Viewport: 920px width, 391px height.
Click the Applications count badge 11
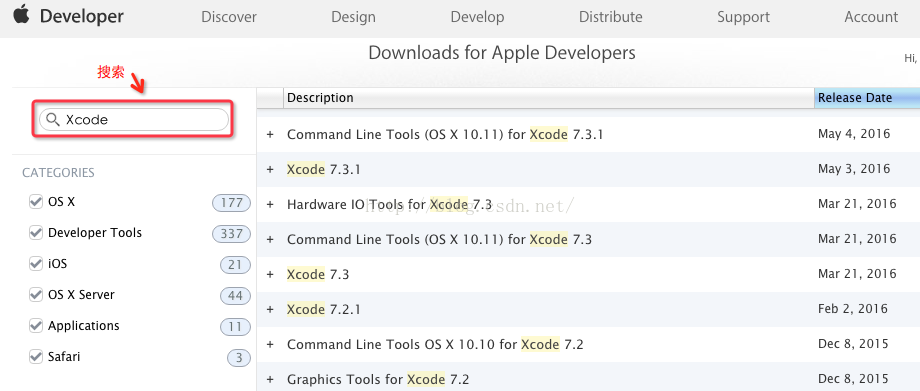tap(235, 326)
